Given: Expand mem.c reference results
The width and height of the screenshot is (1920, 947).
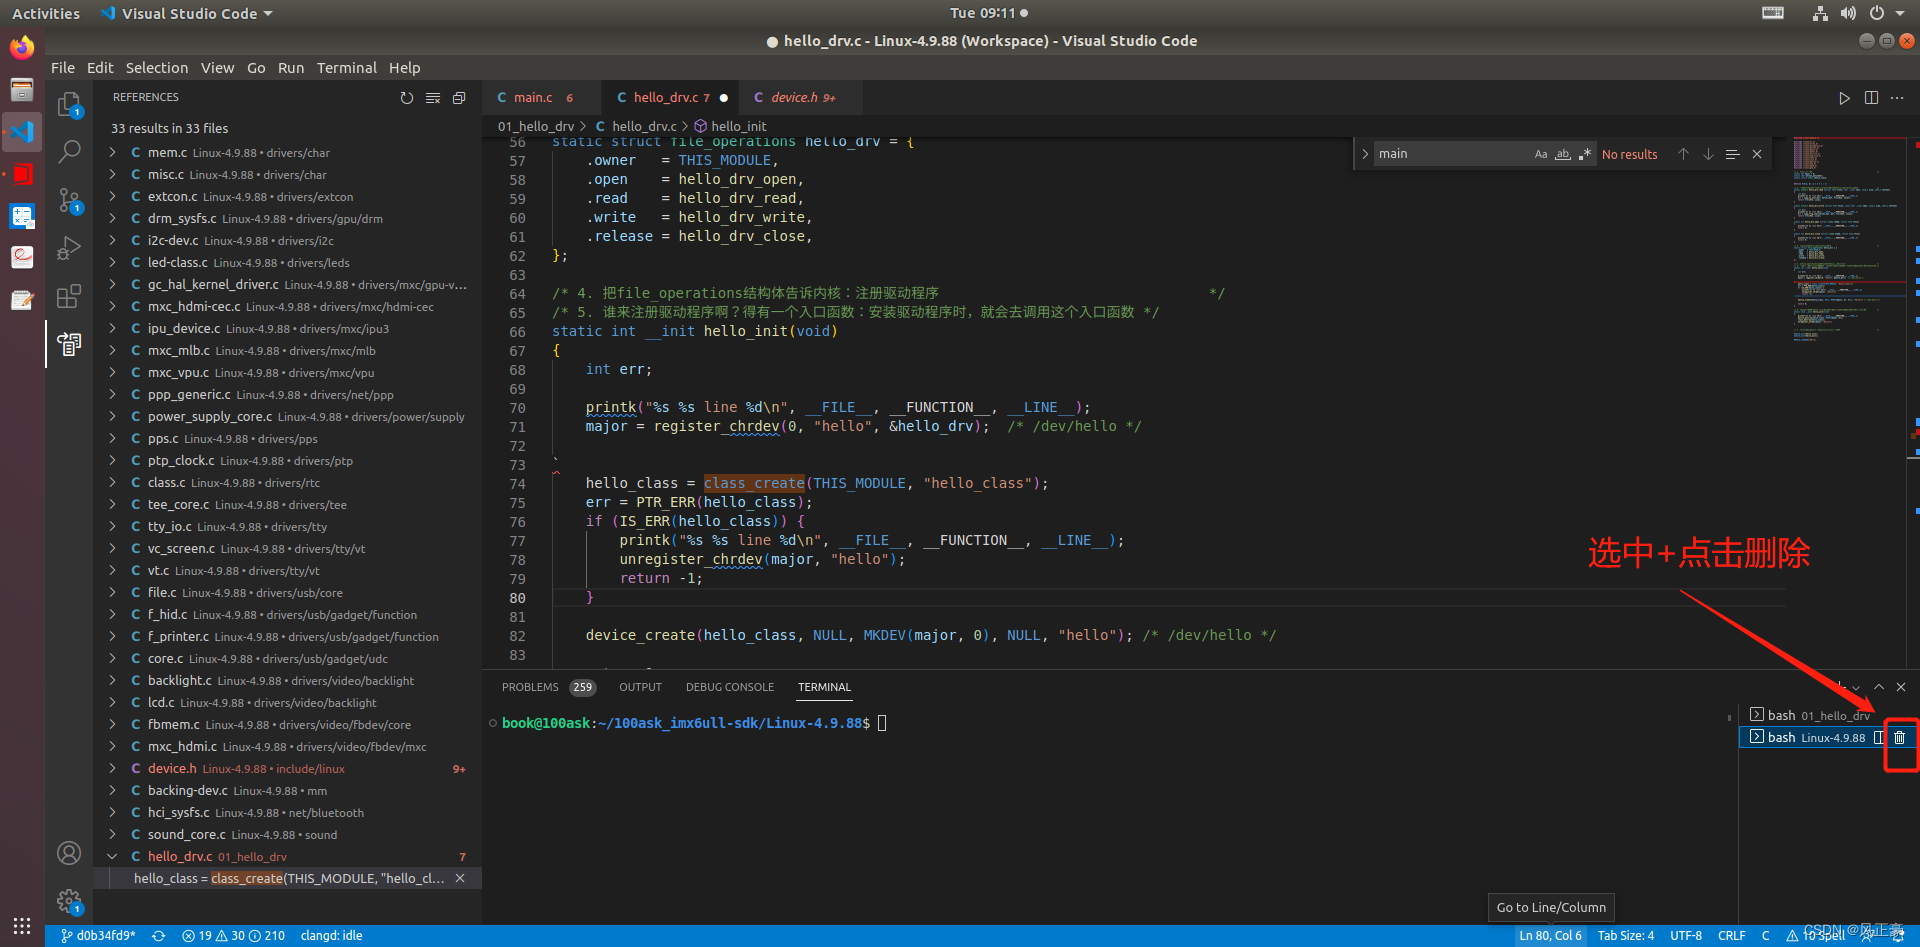Looking at the screenshot, I should pos(112,153).
